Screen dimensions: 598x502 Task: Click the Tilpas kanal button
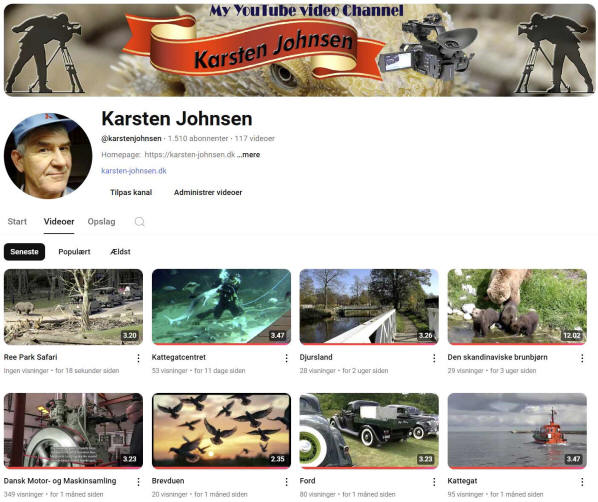(x=131, y=193)
